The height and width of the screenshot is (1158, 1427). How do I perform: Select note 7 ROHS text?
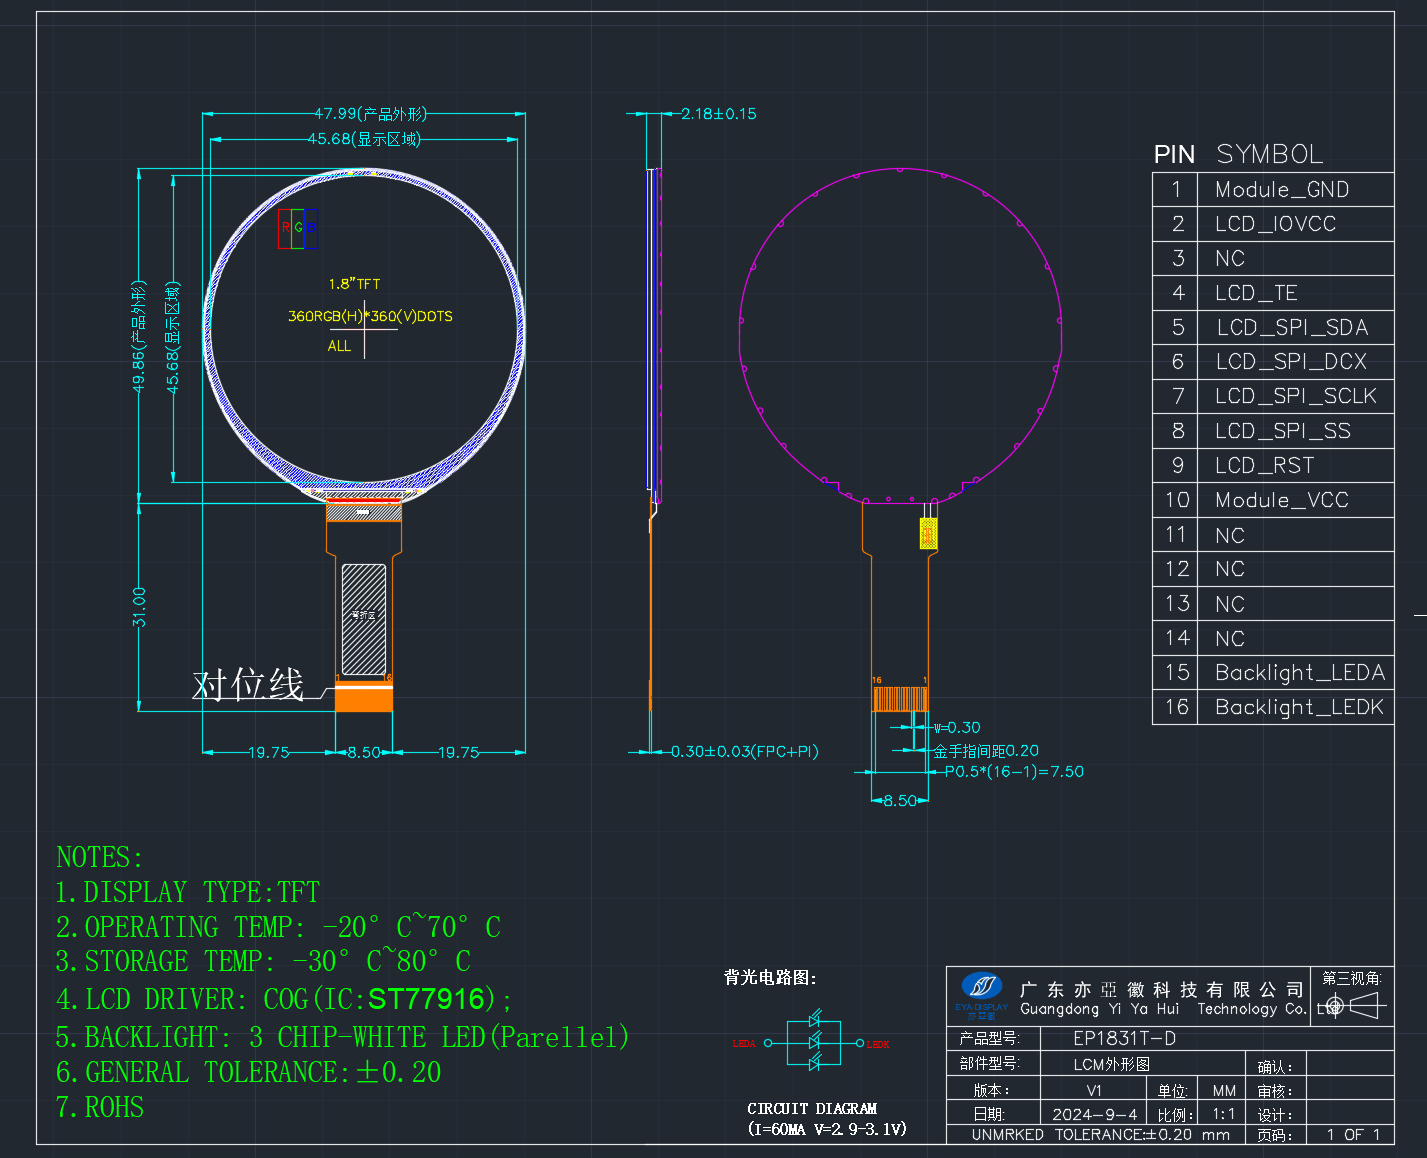100,1107
